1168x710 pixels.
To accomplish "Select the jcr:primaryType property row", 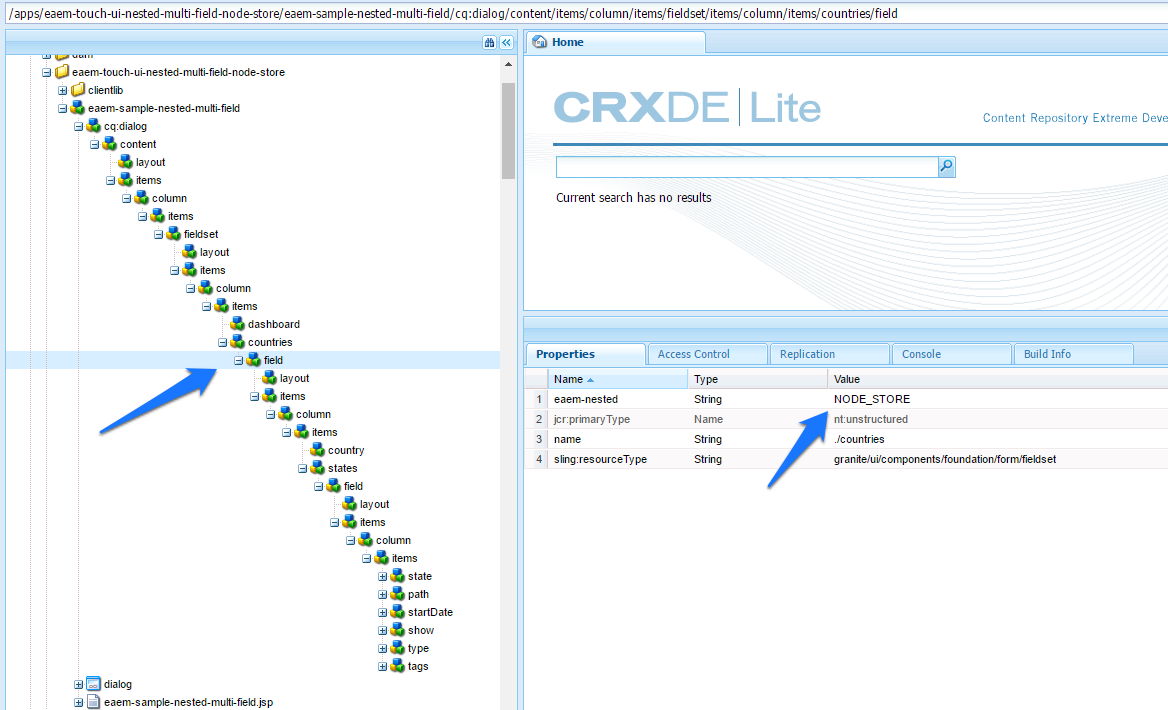I will coord(846,419).
